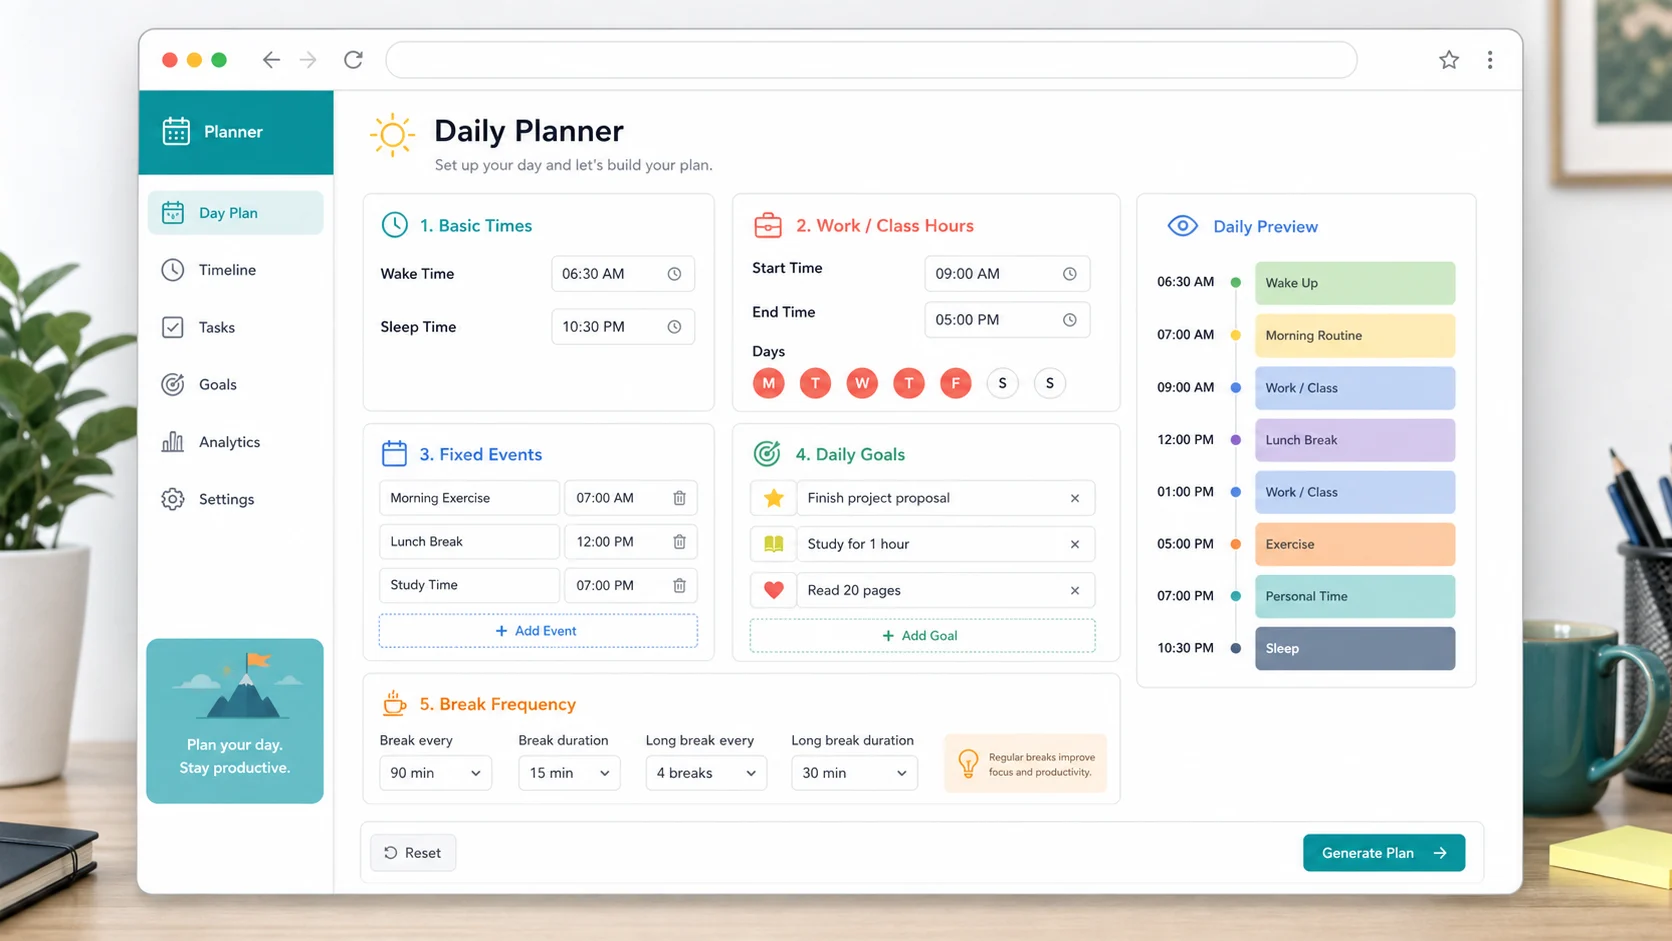Select the dark Sleep preview block

coord(1355,648)
